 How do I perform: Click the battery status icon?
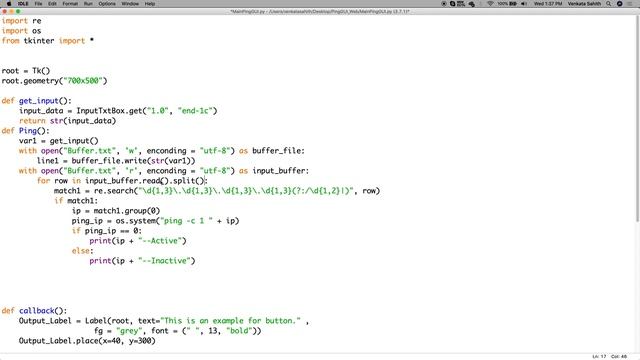coord(513,4)
